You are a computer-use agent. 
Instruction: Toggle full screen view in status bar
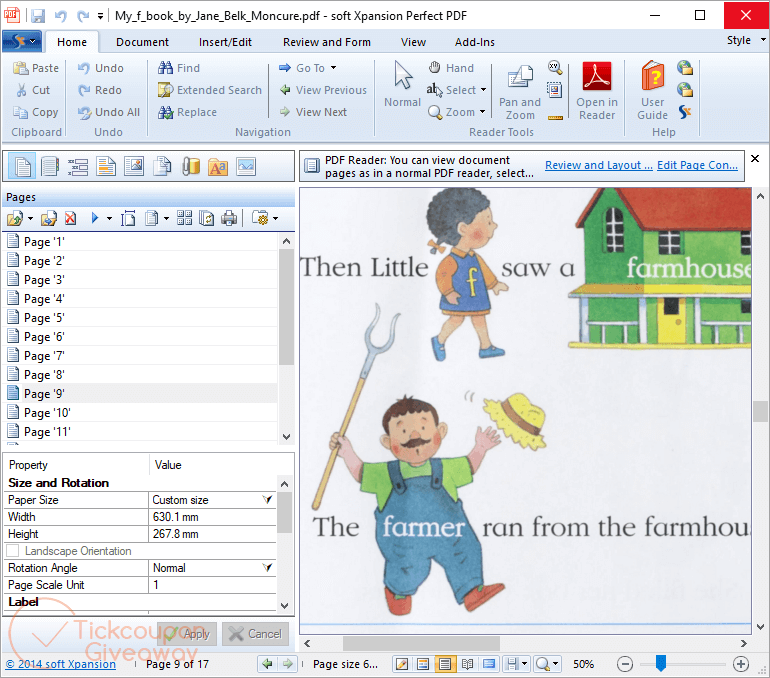click(x=489, y=664)
